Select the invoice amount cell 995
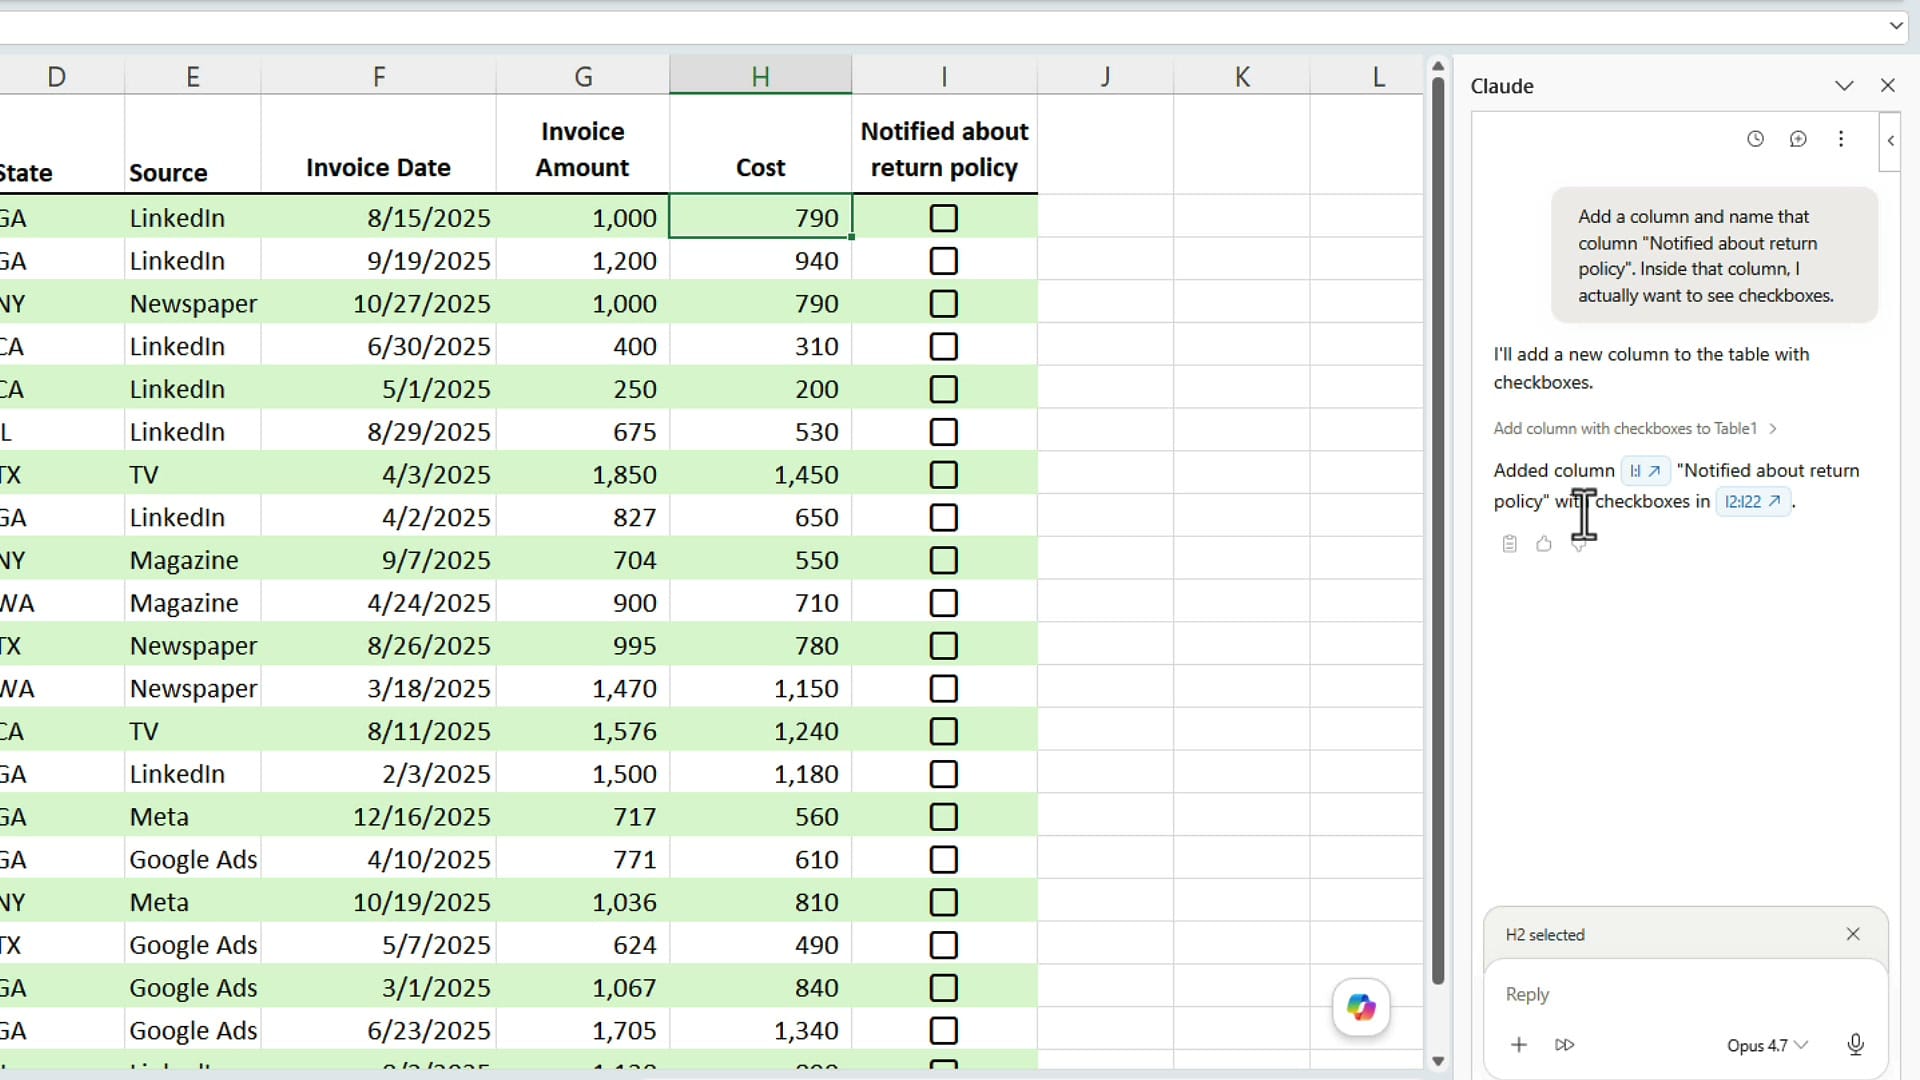The image size is (1920, 1080). (583, 646)
